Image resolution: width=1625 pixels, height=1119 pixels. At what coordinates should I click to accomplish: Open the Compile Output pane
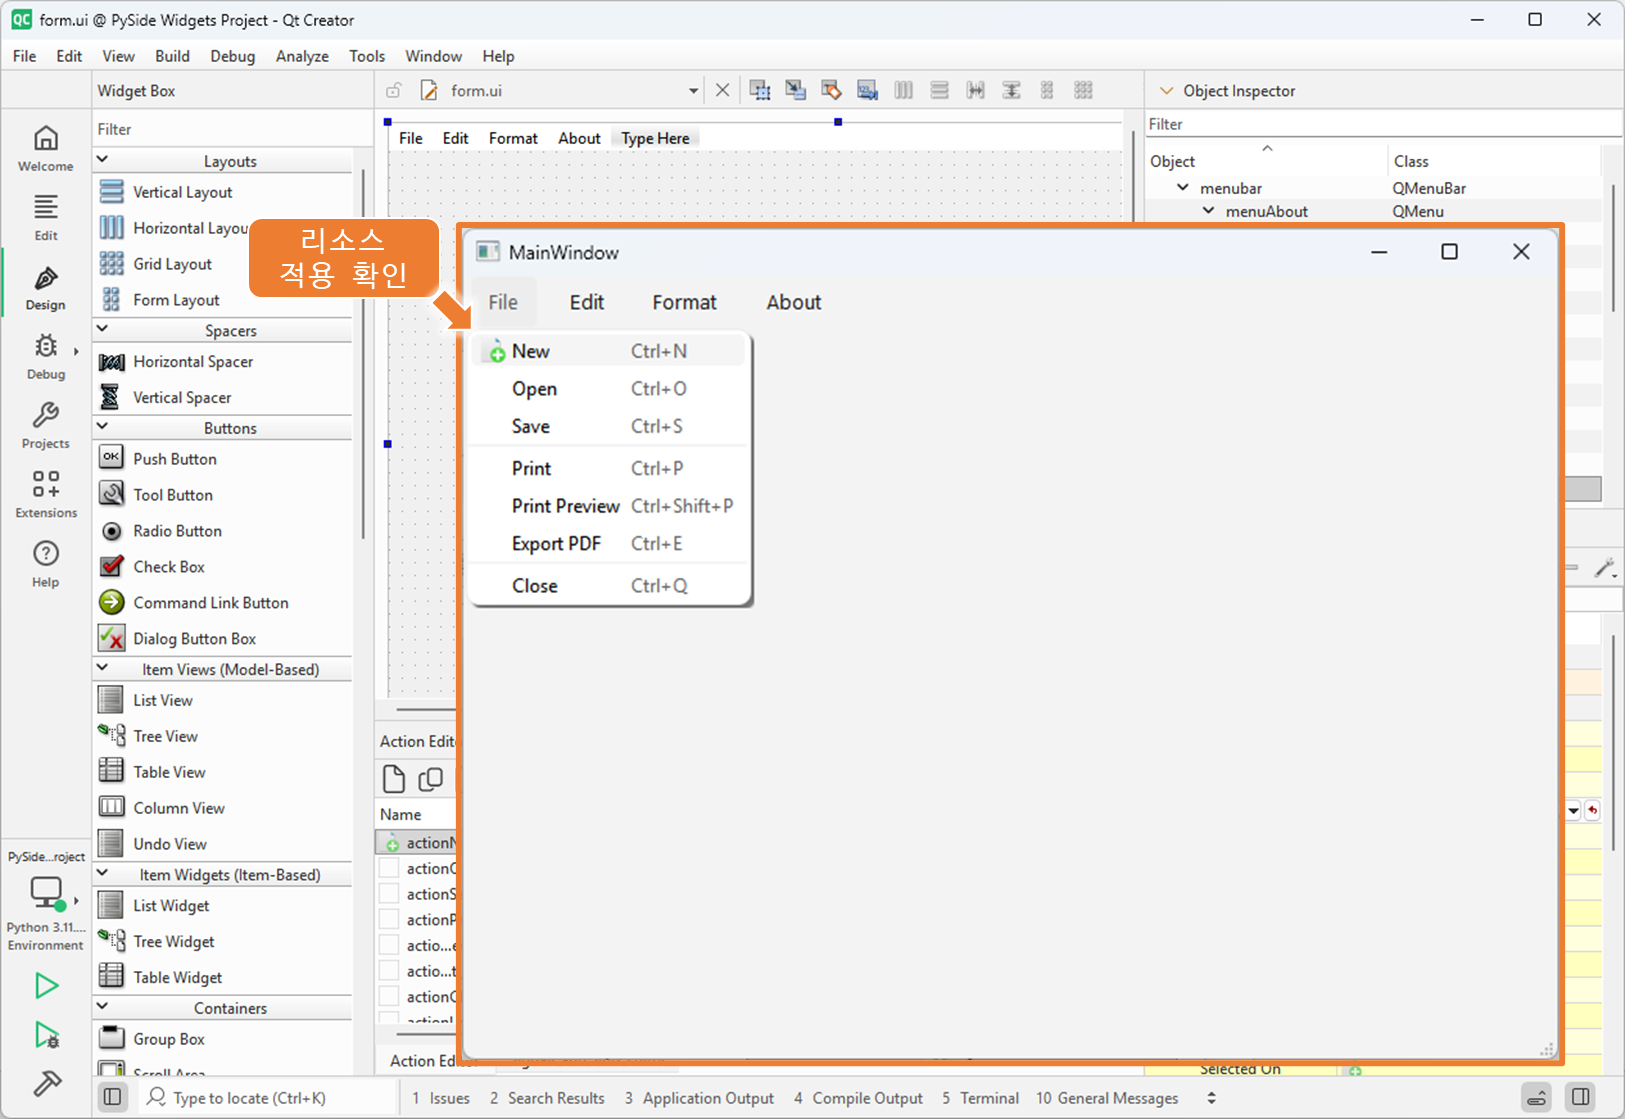(858, 1098)
